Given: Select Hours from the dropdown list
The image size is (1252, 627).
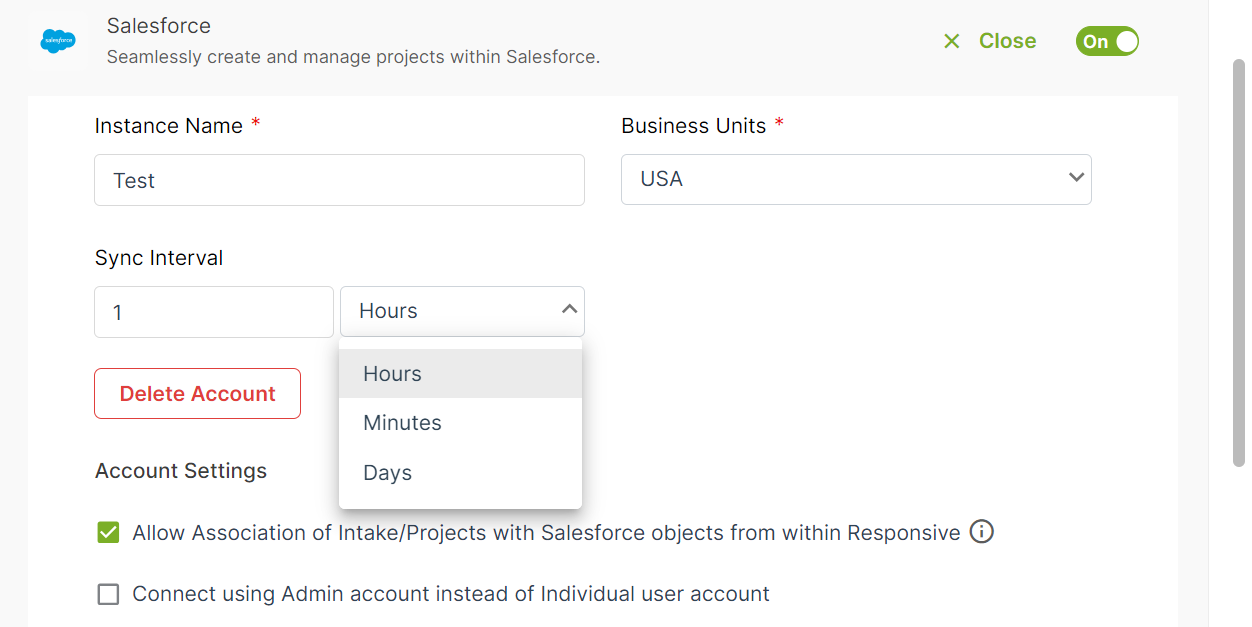Looking at the screenshot, I should click(460, 374).
